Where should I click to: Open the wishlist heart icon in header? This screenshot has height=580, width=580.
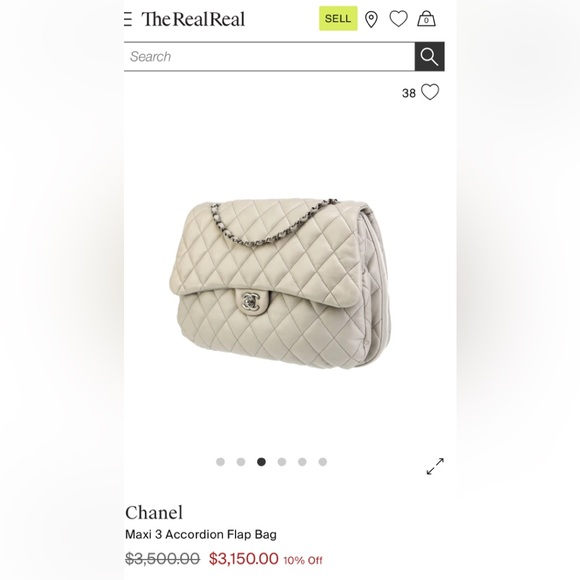point(398,18)
